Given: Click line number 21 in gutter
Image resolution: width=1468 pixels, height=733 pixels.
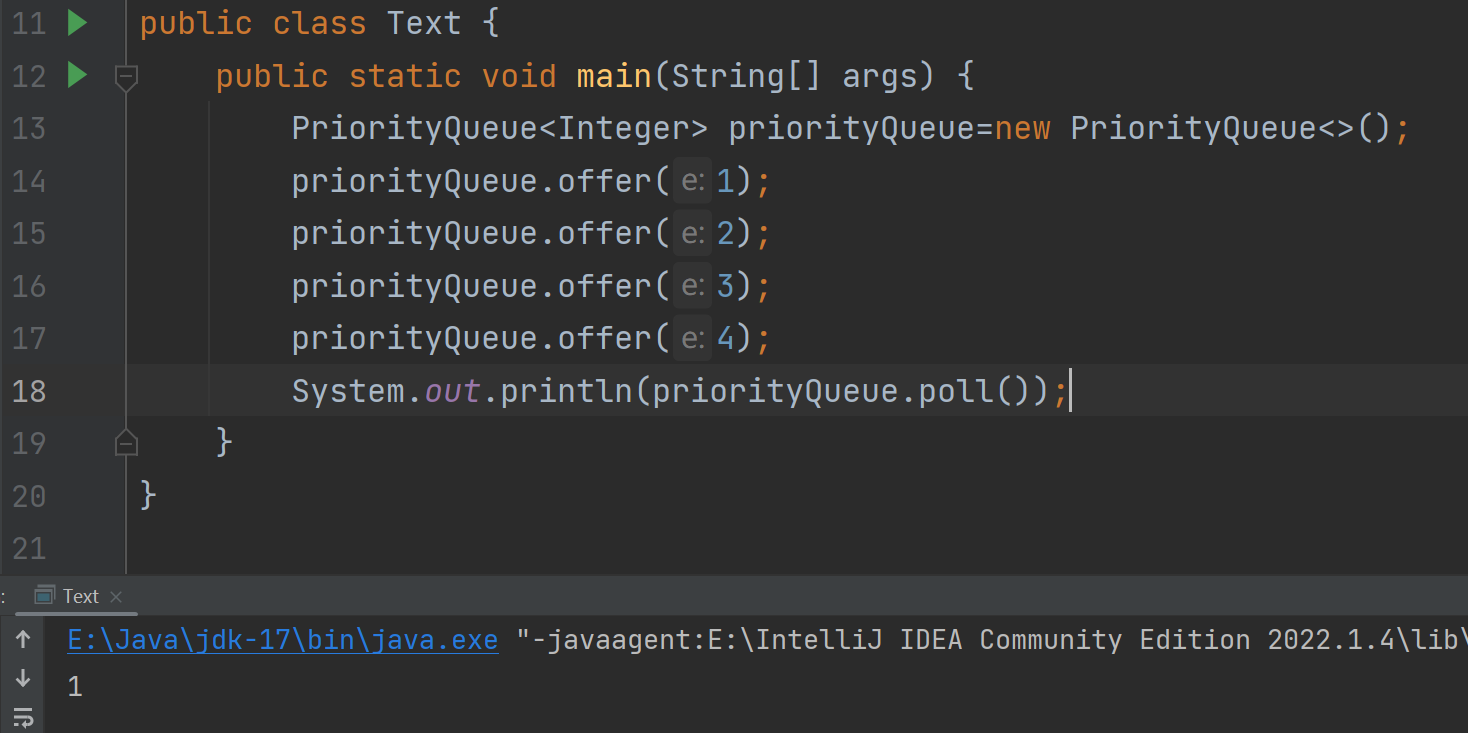Looking at the screenshot, I should coord(29,548).
